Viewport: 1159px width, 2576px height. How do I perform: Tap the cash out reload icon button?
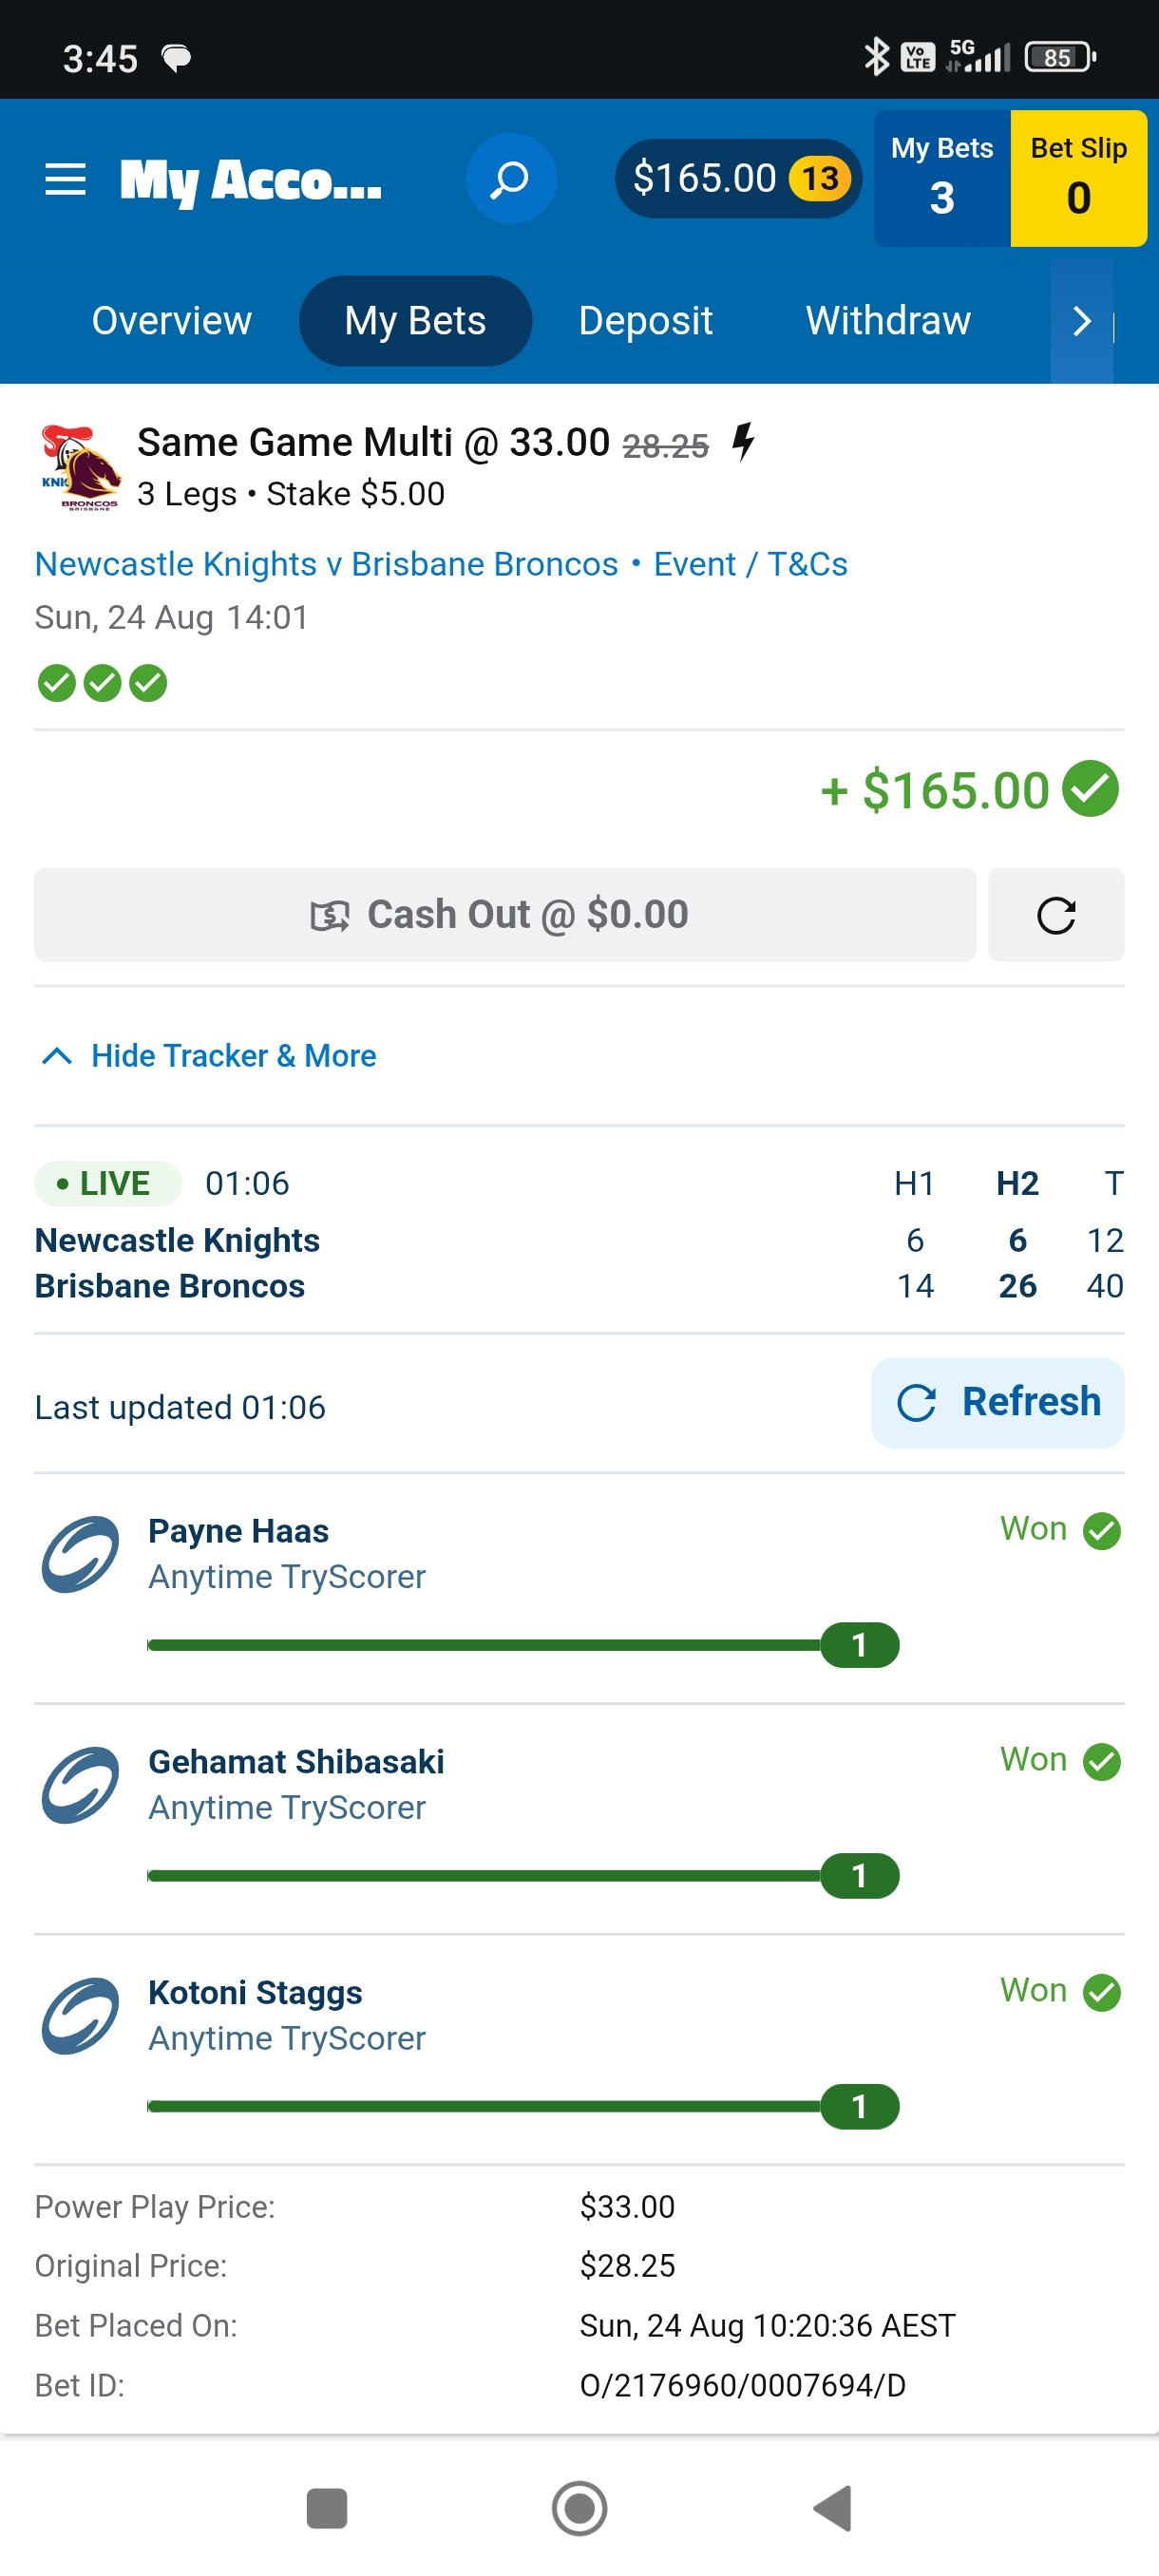click(1055, 915)
